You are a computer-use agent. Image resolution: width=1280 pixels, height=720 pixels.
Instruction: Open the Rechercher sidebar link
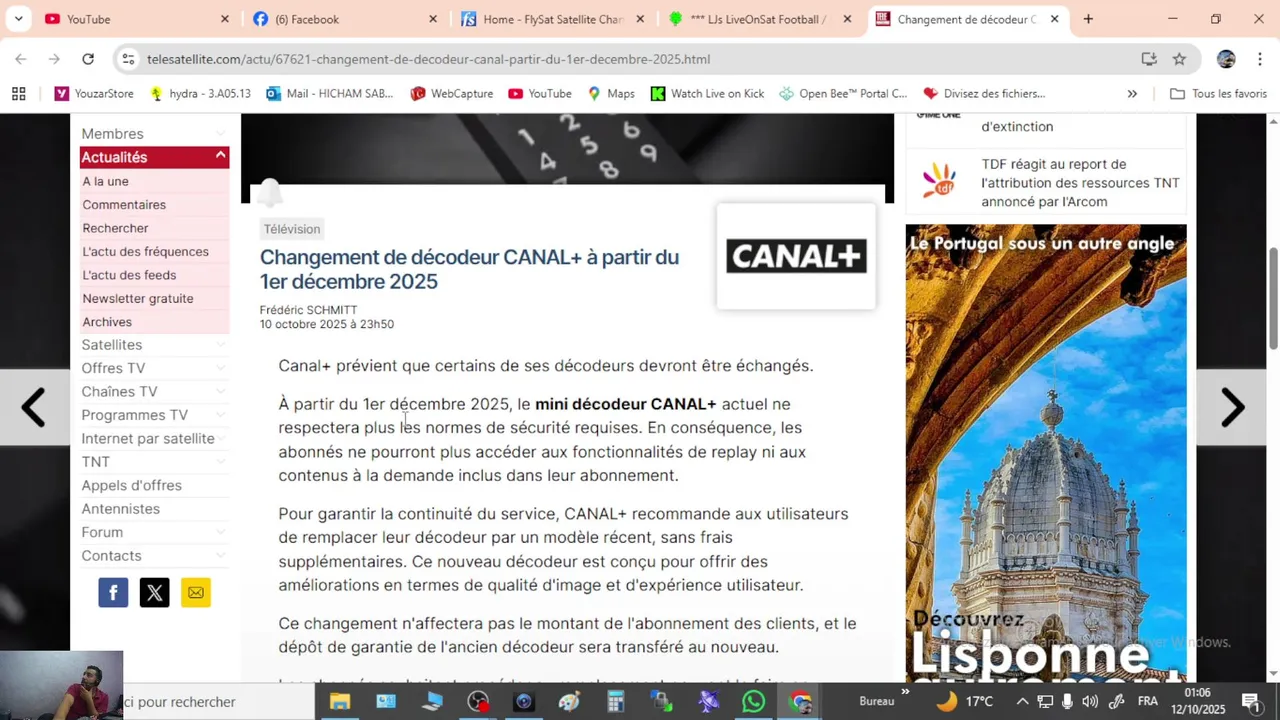115,228
